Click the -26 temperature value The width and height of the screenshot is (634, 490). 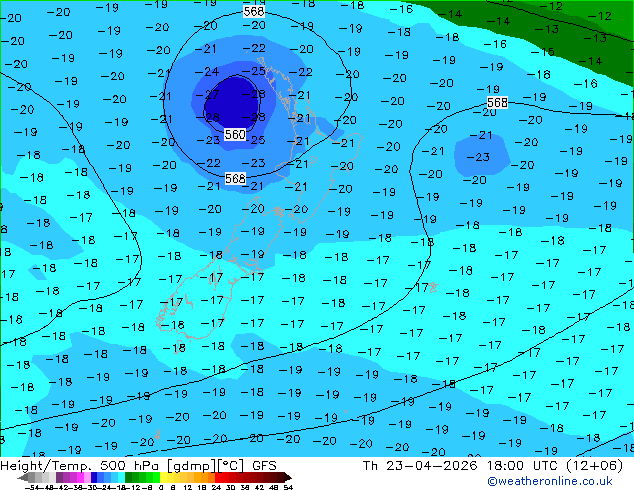pos(211,117)
